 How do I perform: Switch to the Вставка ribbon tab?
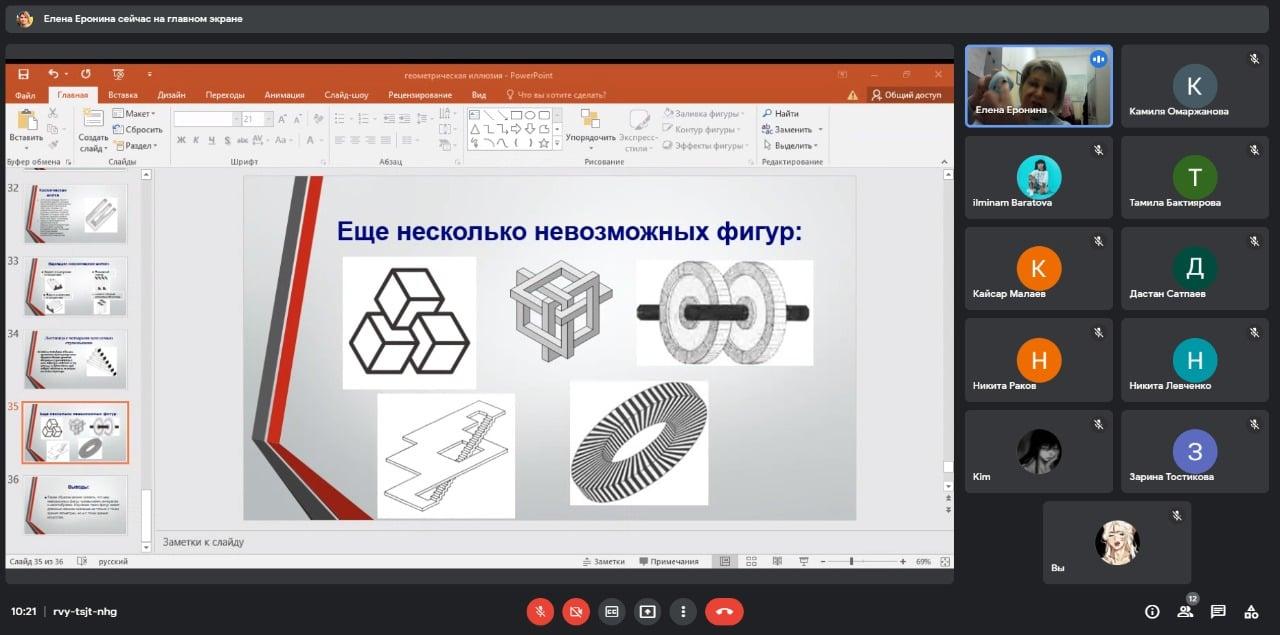point(123,95)
